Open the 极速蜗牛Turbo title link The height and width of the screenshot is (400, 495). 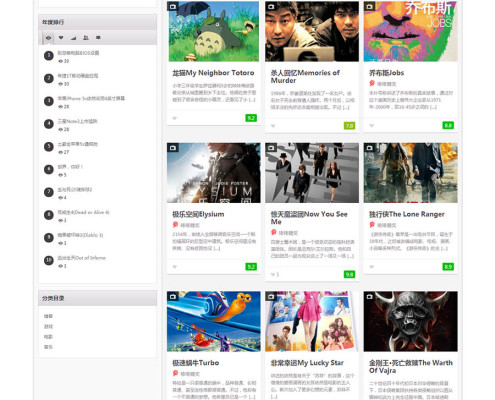pos(196,363)
